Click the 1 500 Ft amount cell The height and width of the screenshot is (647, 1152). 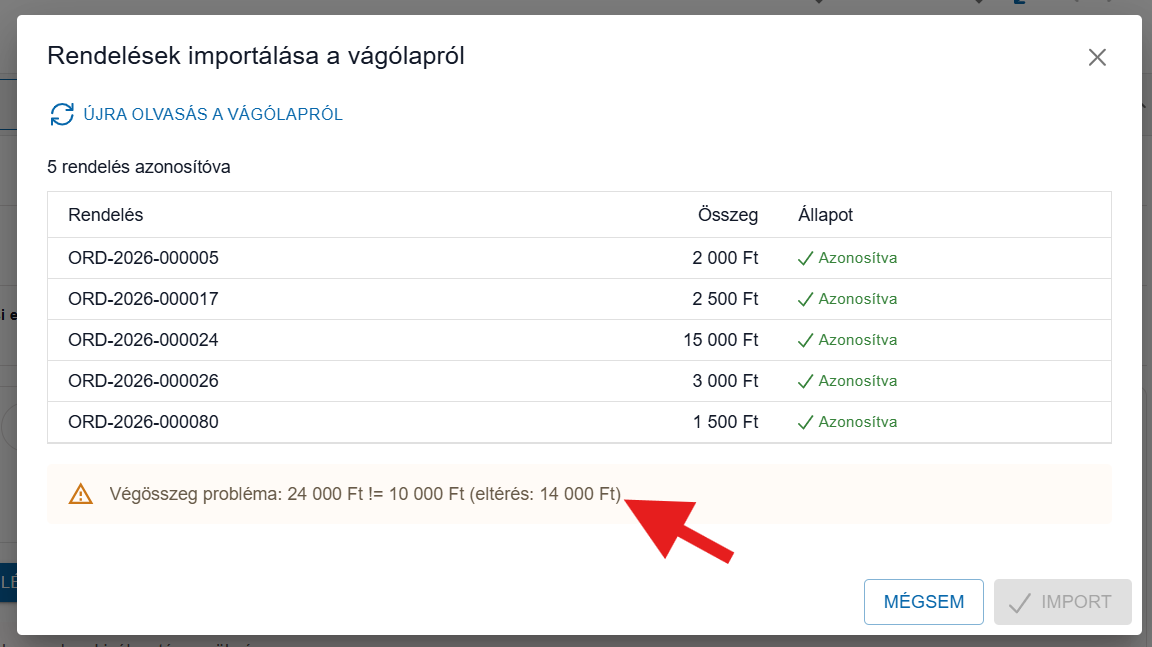point(725,422)
